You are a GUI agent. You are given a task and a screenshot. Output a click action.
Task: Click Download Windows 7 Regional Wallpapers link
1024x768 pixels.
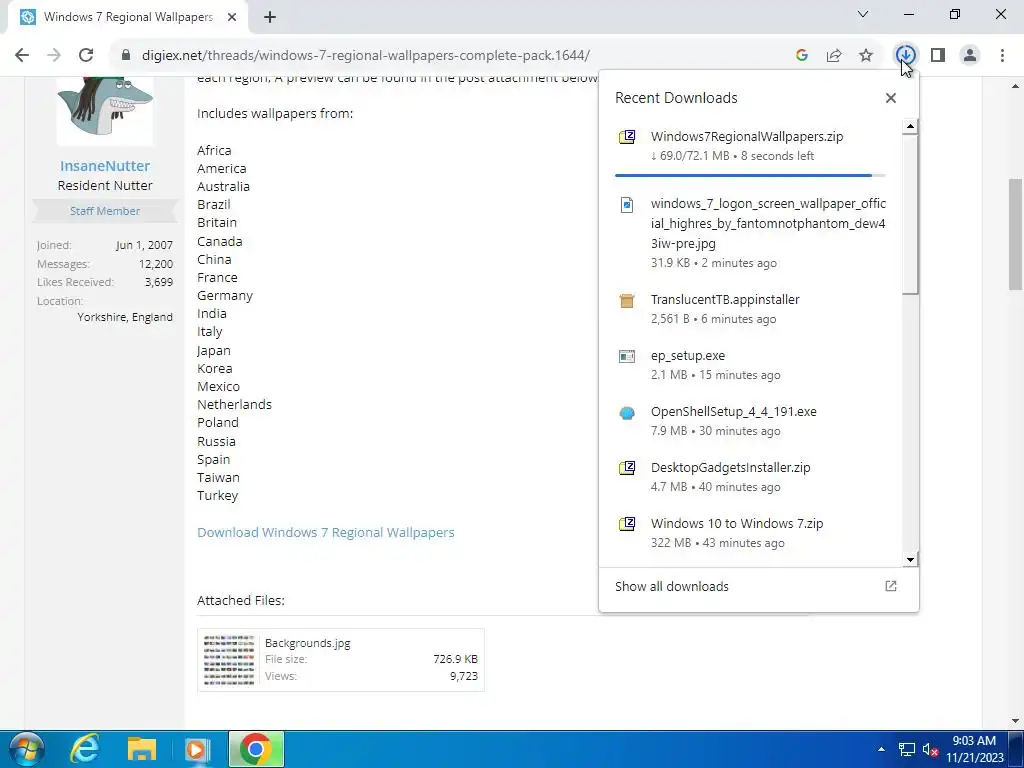tap(326, 532)
